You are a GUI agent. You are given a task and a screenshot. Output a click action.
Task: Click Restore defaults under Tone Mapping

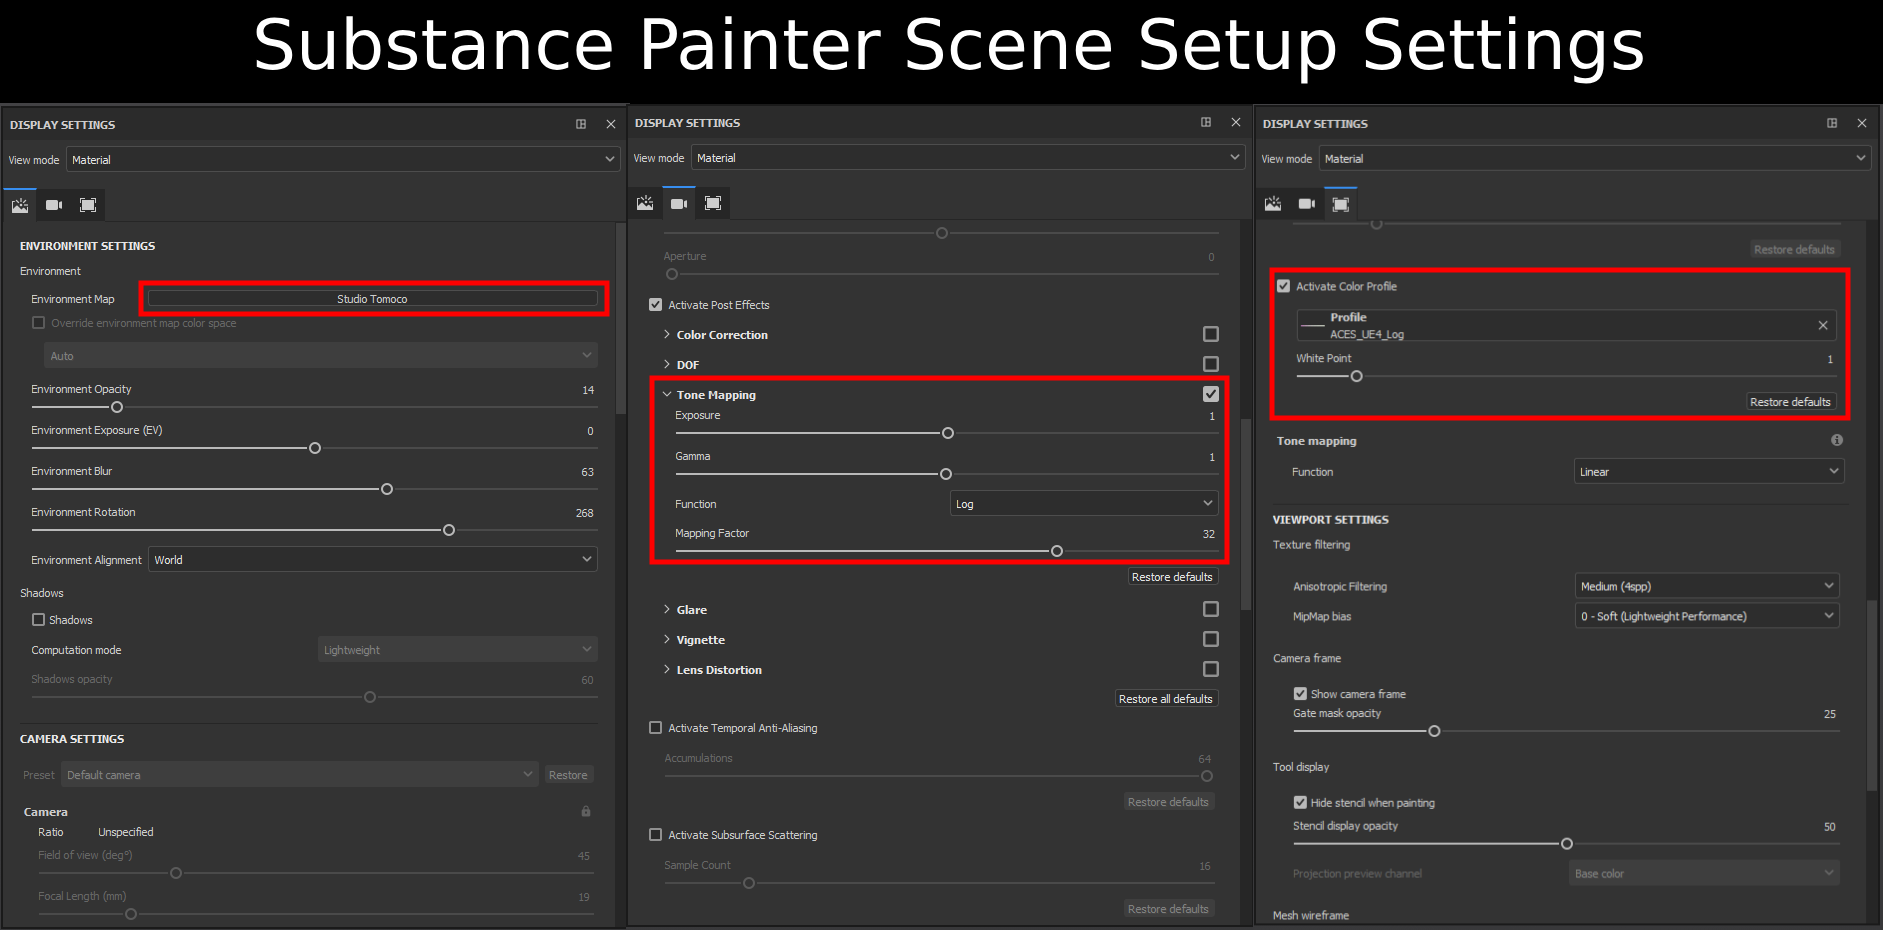point(1172,576)
